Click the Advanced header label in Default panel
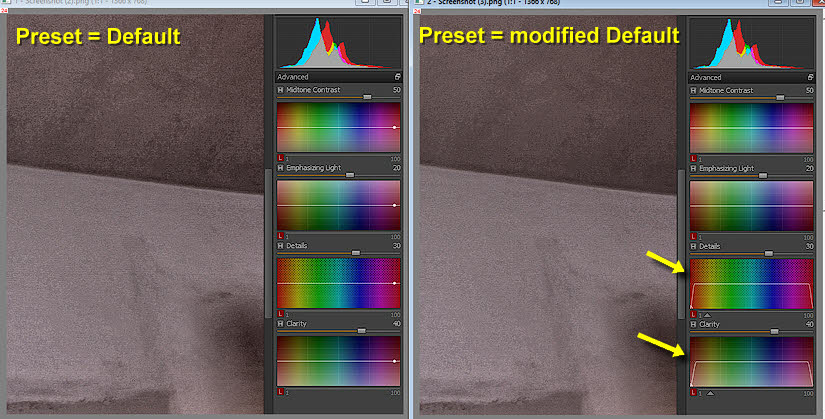The width and height of the screenshot is (825, 419). point(293,77)
